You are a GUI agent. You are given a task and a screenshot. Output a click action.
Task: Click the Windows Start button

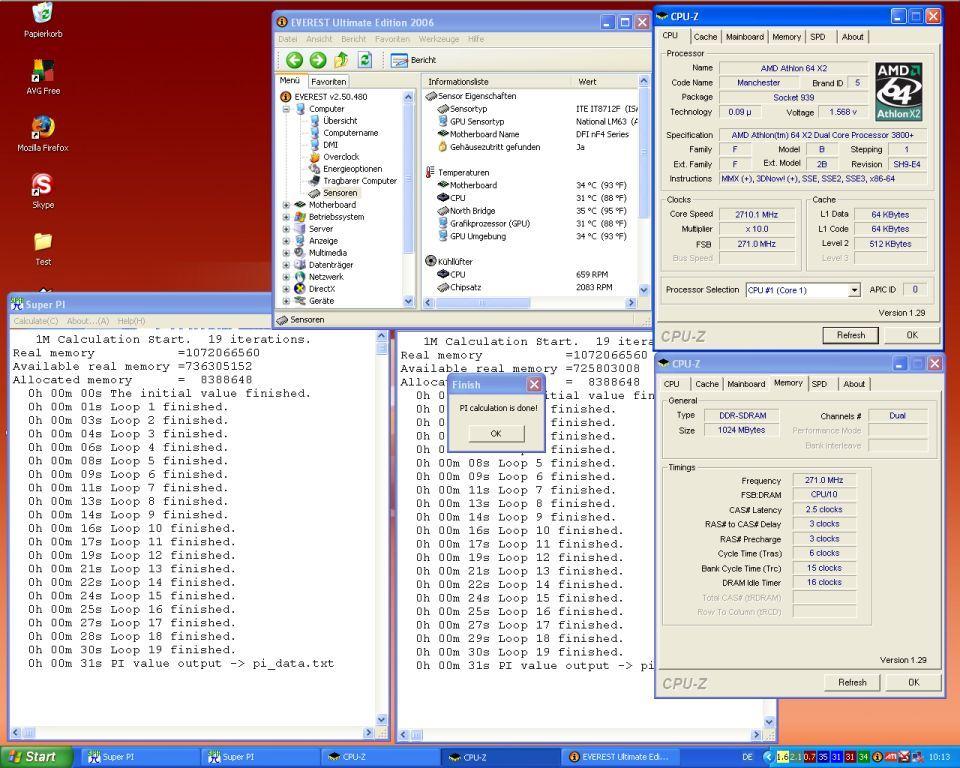pos(37,757)
